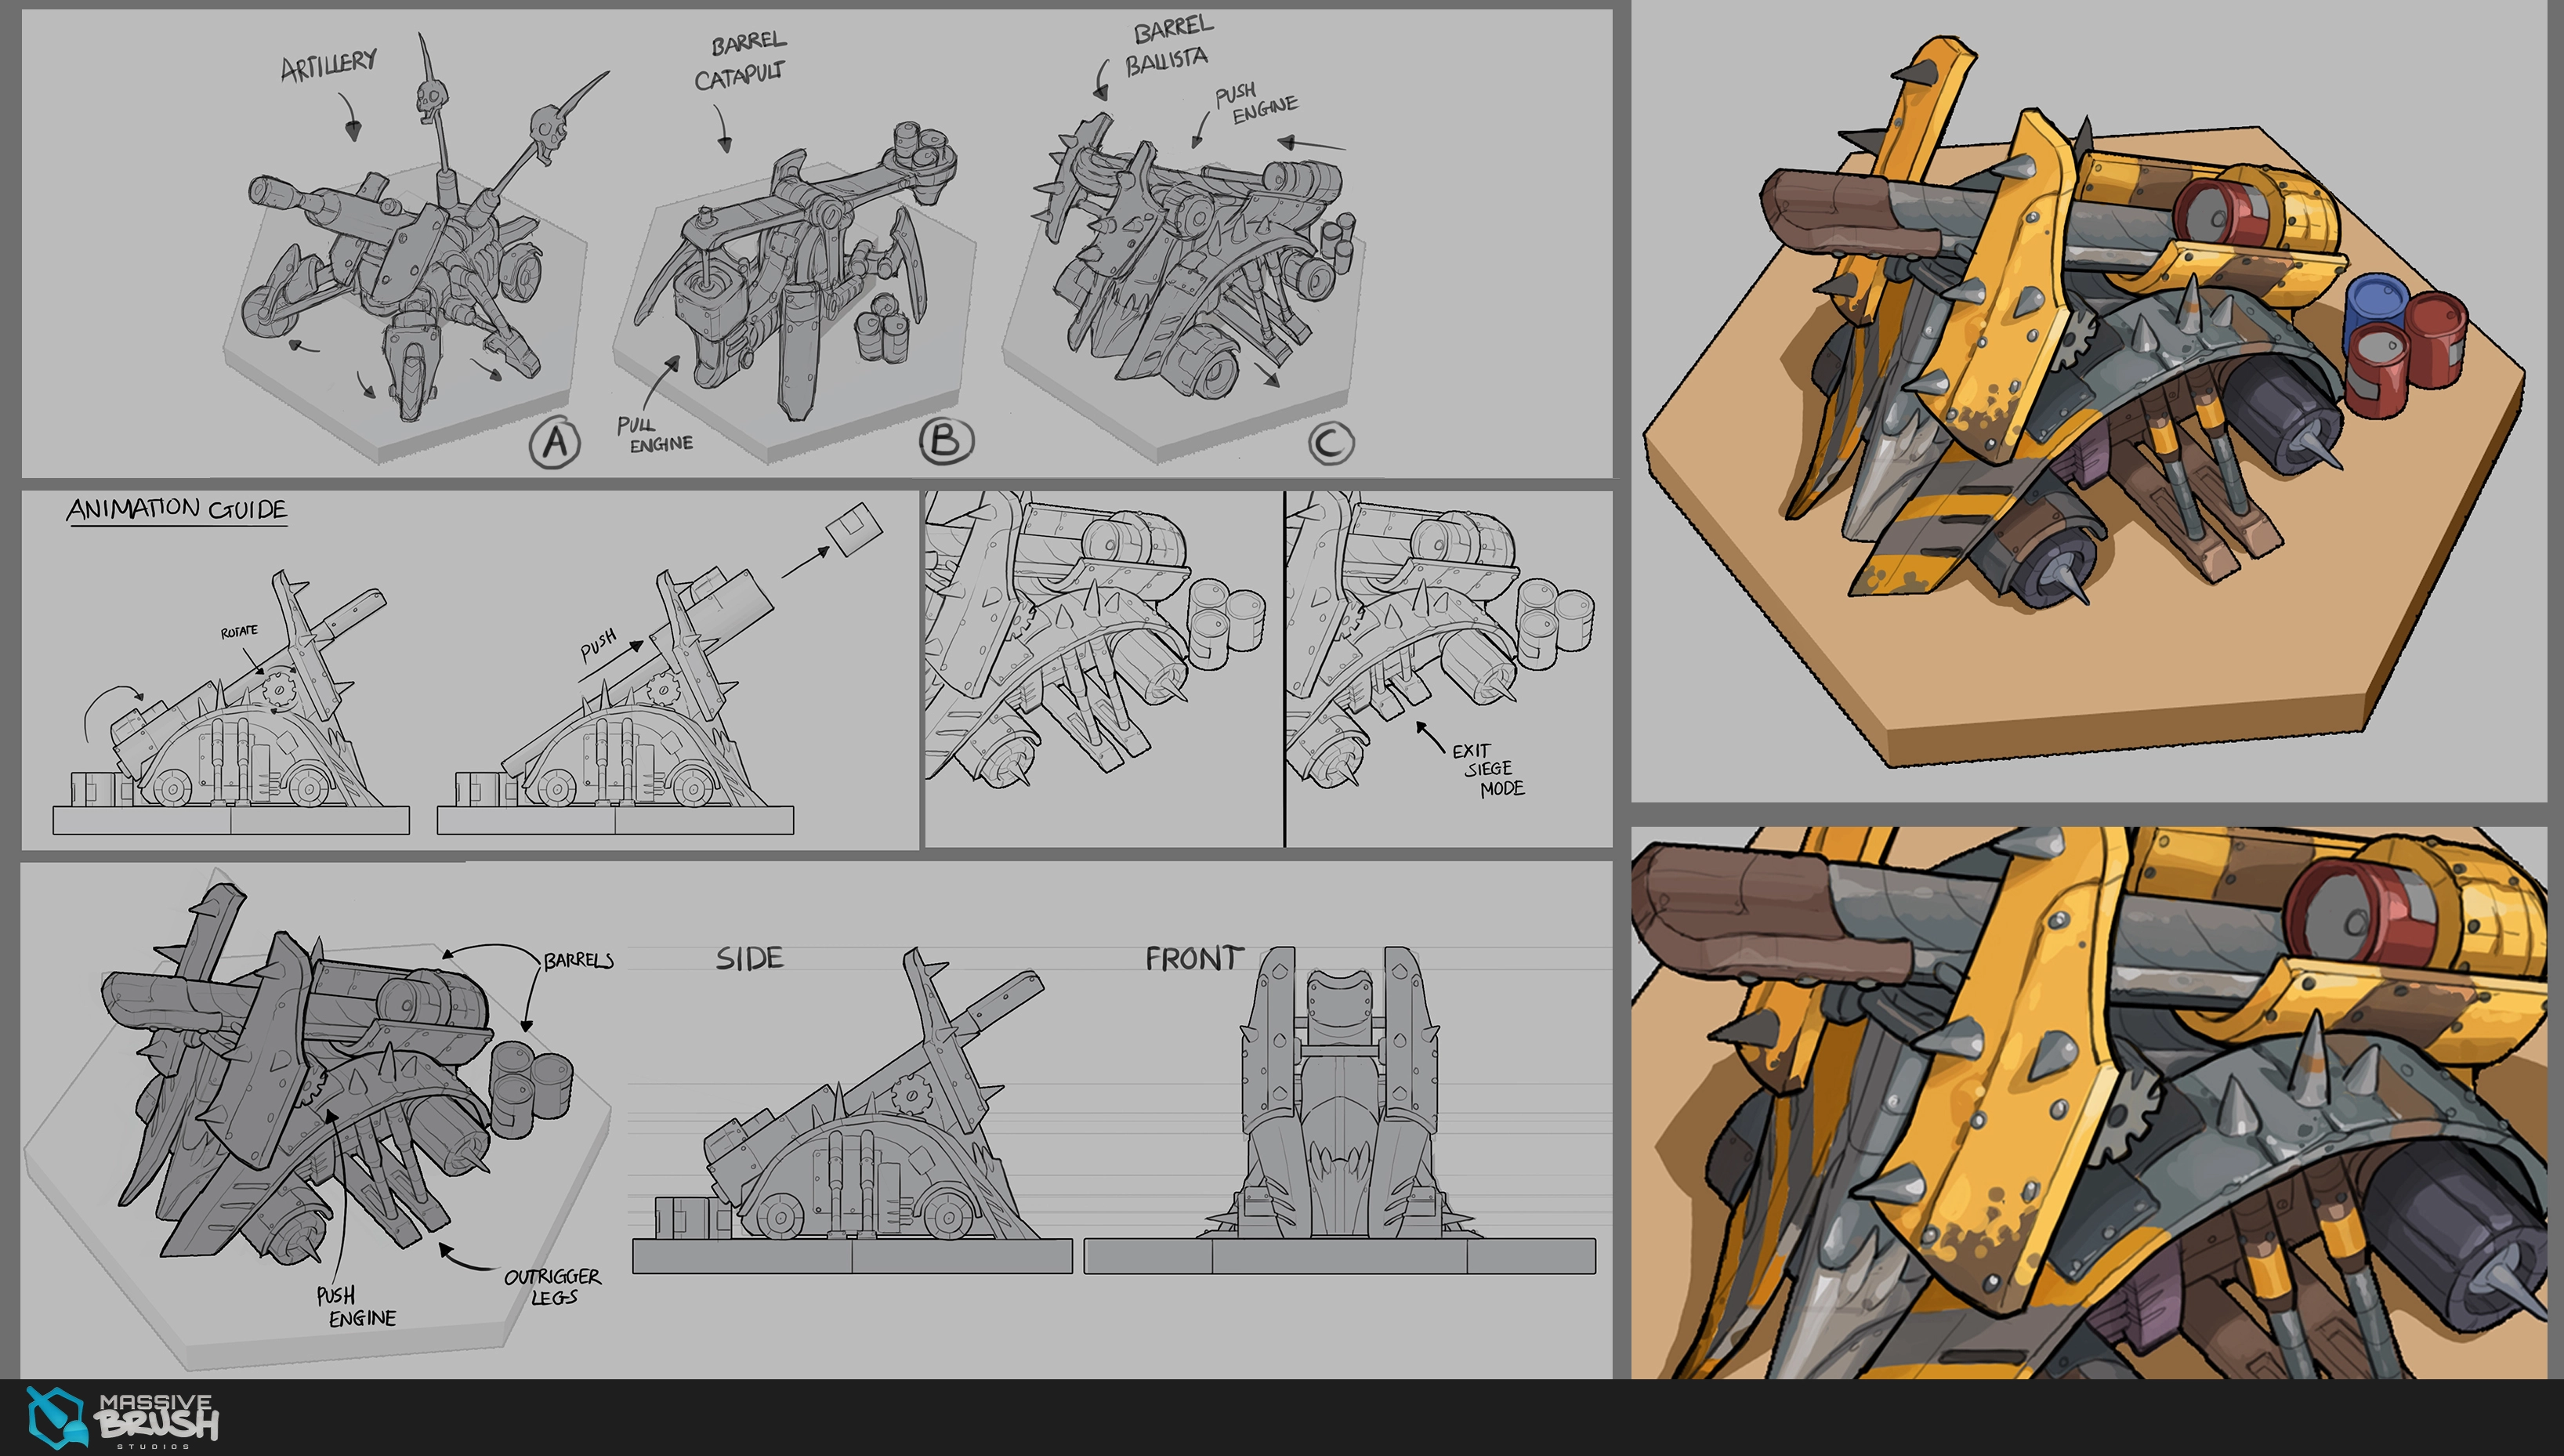Click the circled letter B marker
Viewport: 2564px width, 1456px height.
coord(945,441)
